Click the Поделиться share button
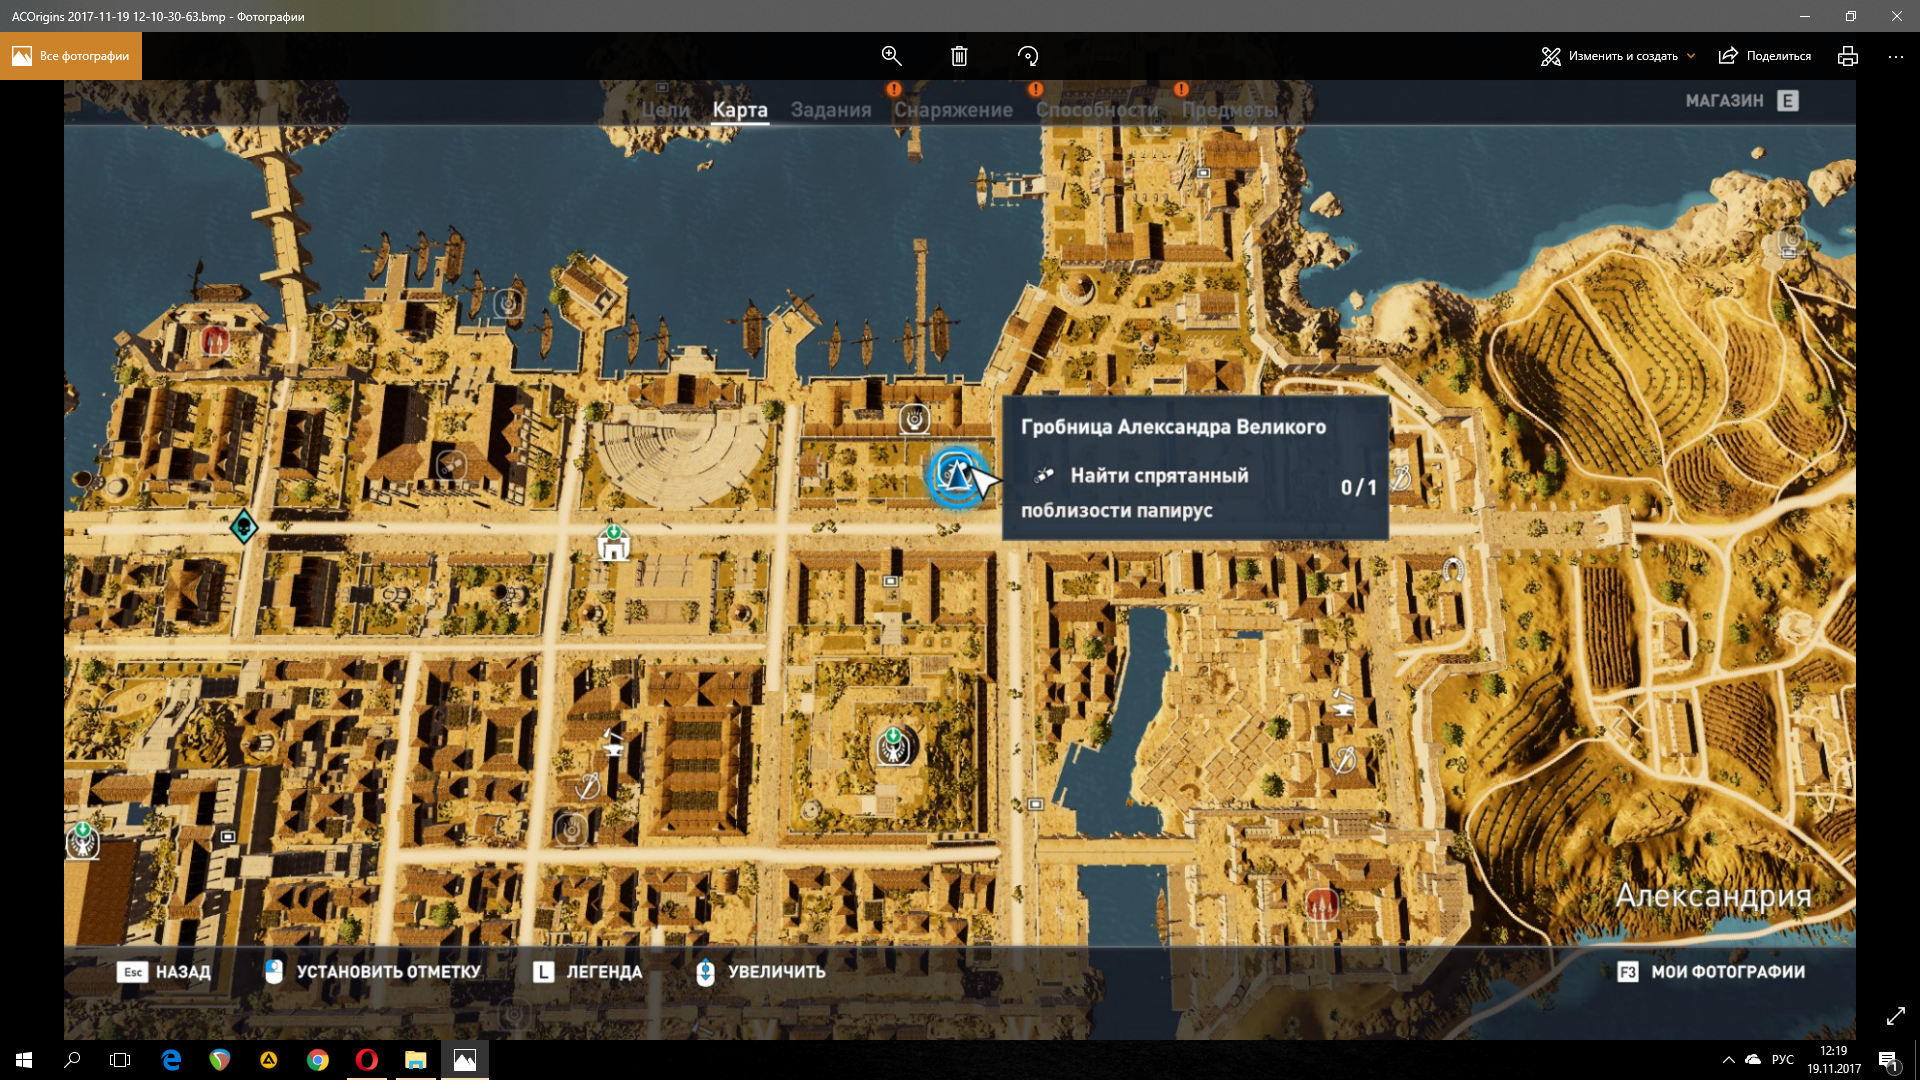 click(1765, 56)
